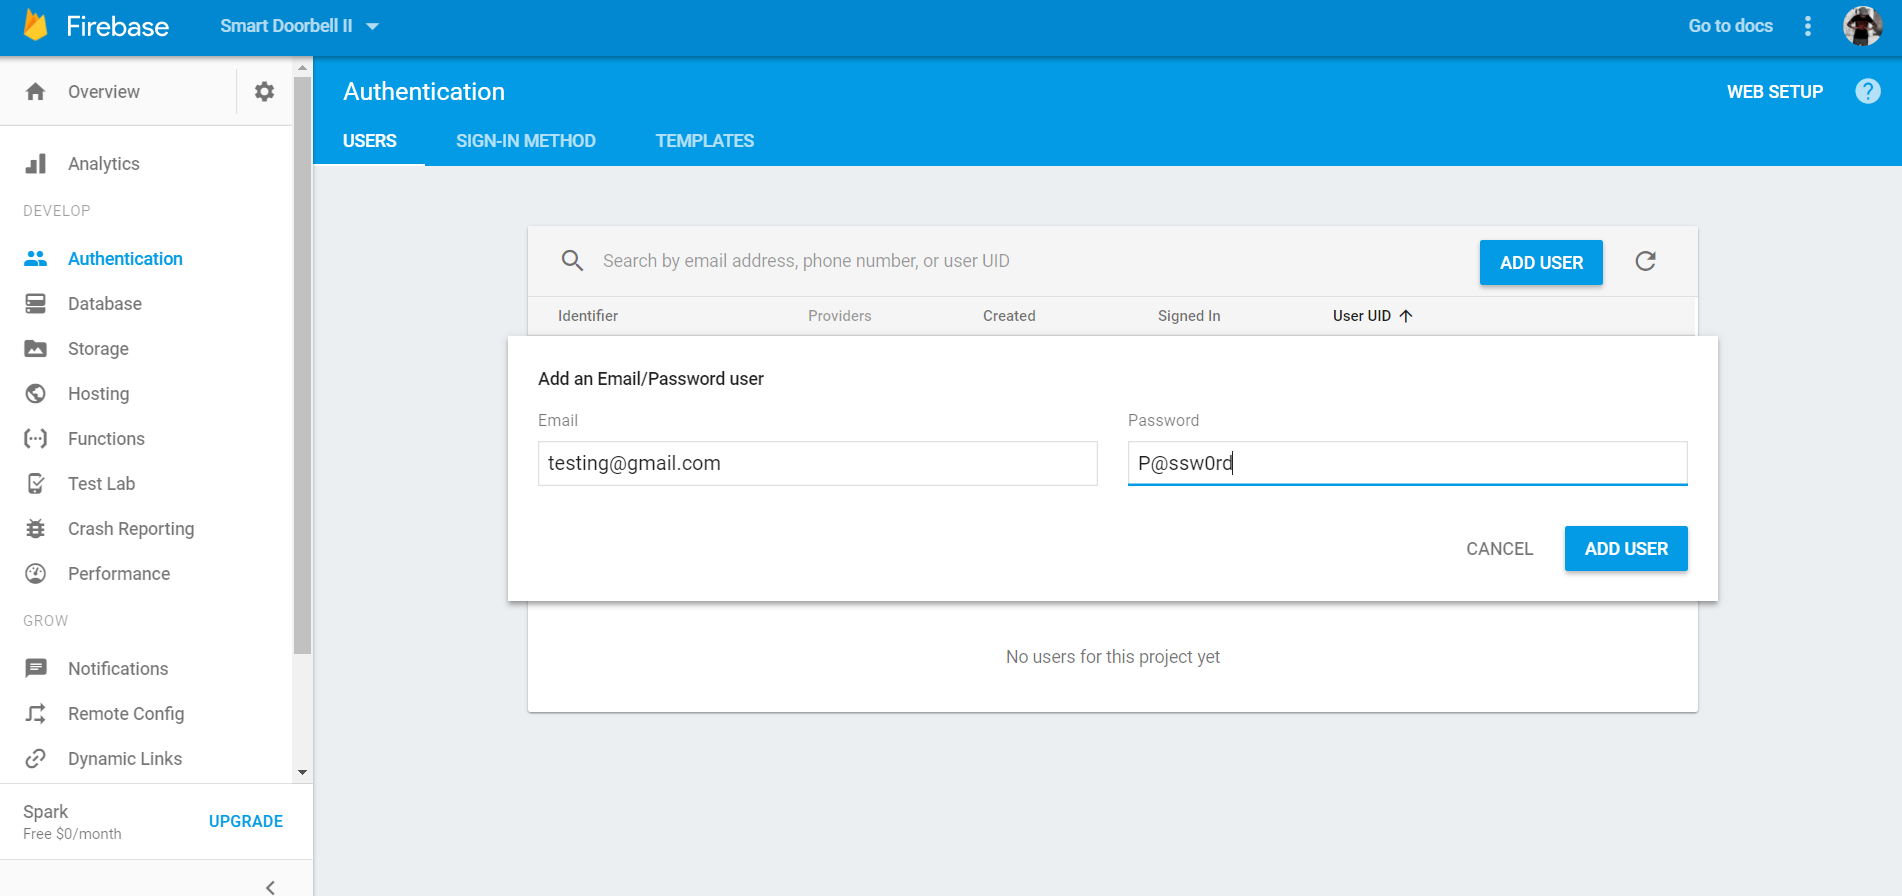Sort by Signed In column header

click(x=1189, y=316)
